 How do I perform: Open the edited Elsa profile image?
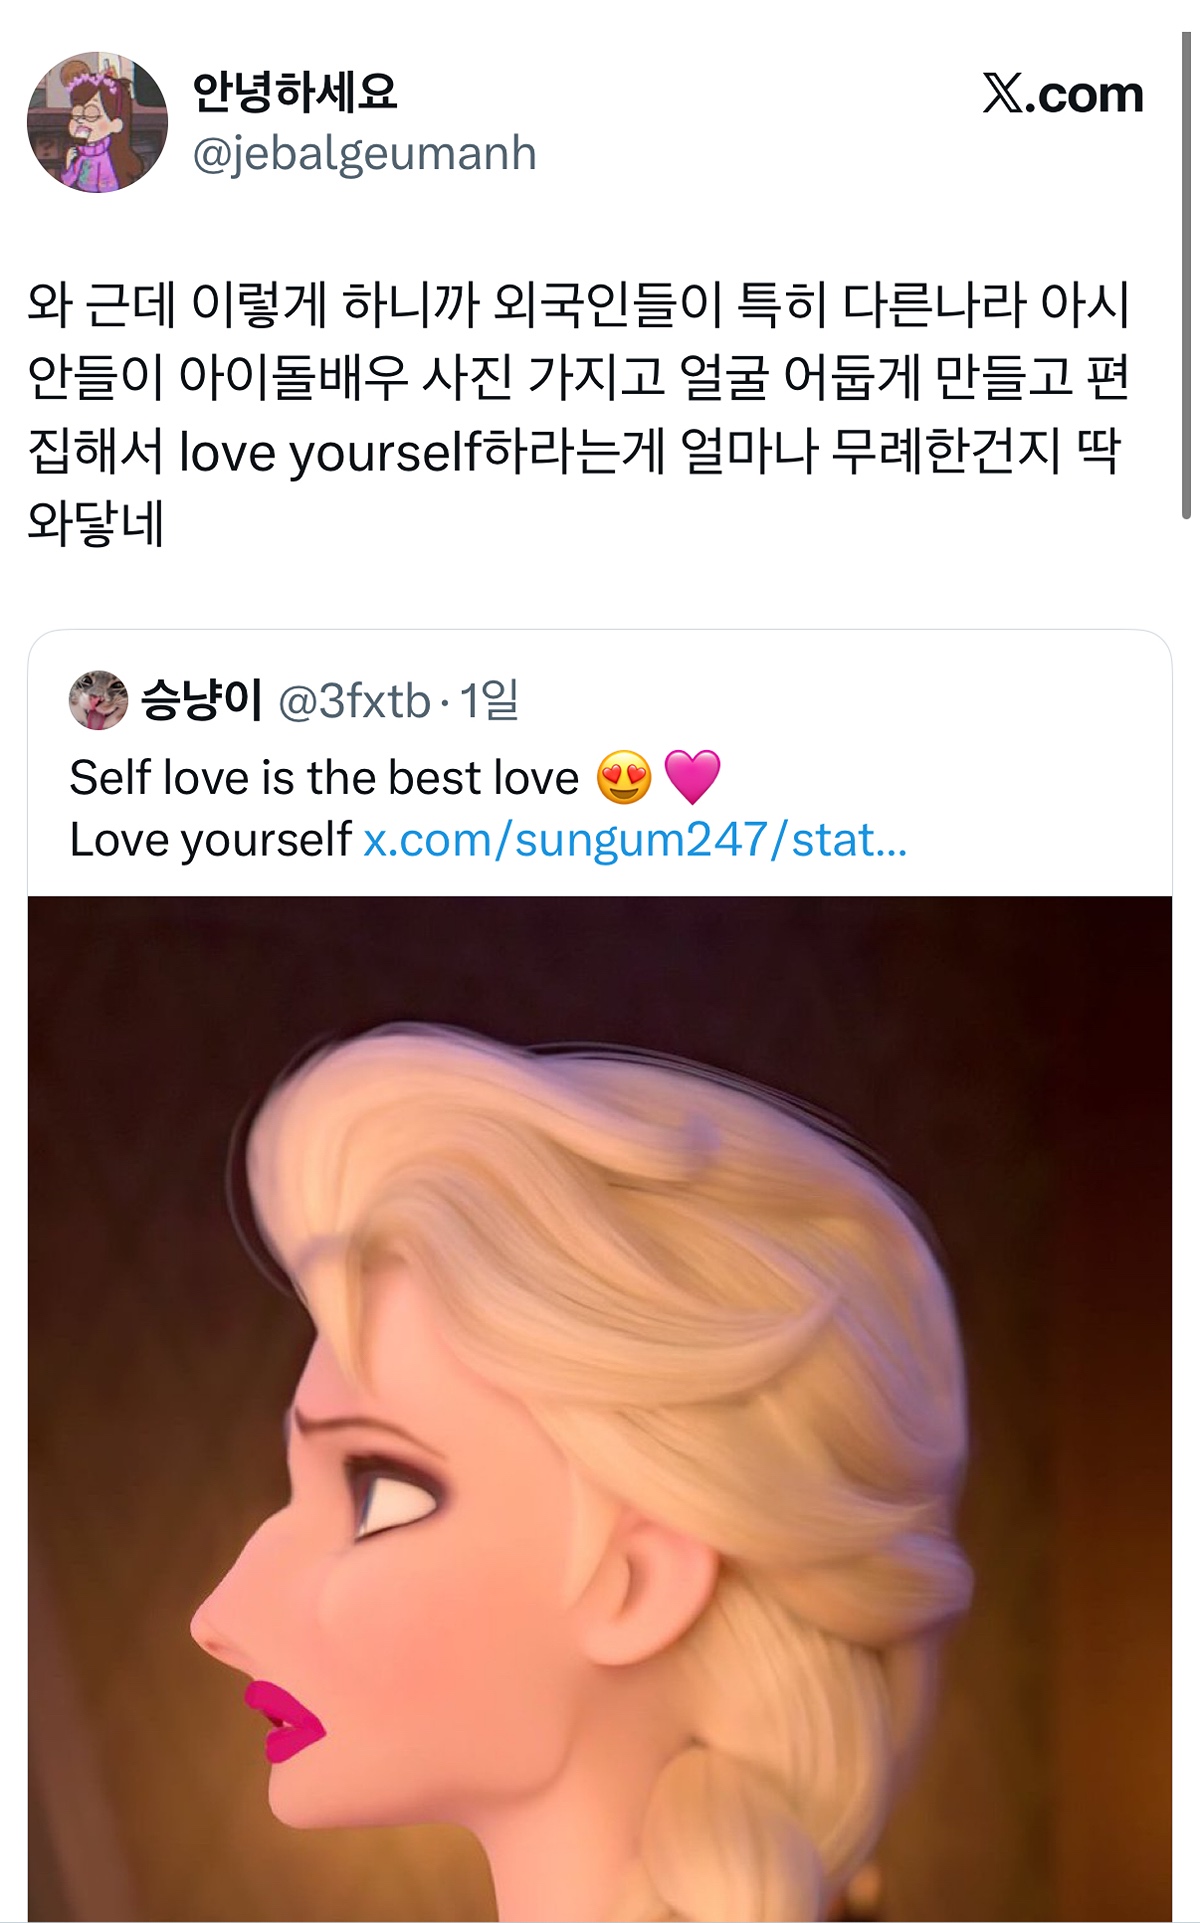click(x=600, y=1409)
